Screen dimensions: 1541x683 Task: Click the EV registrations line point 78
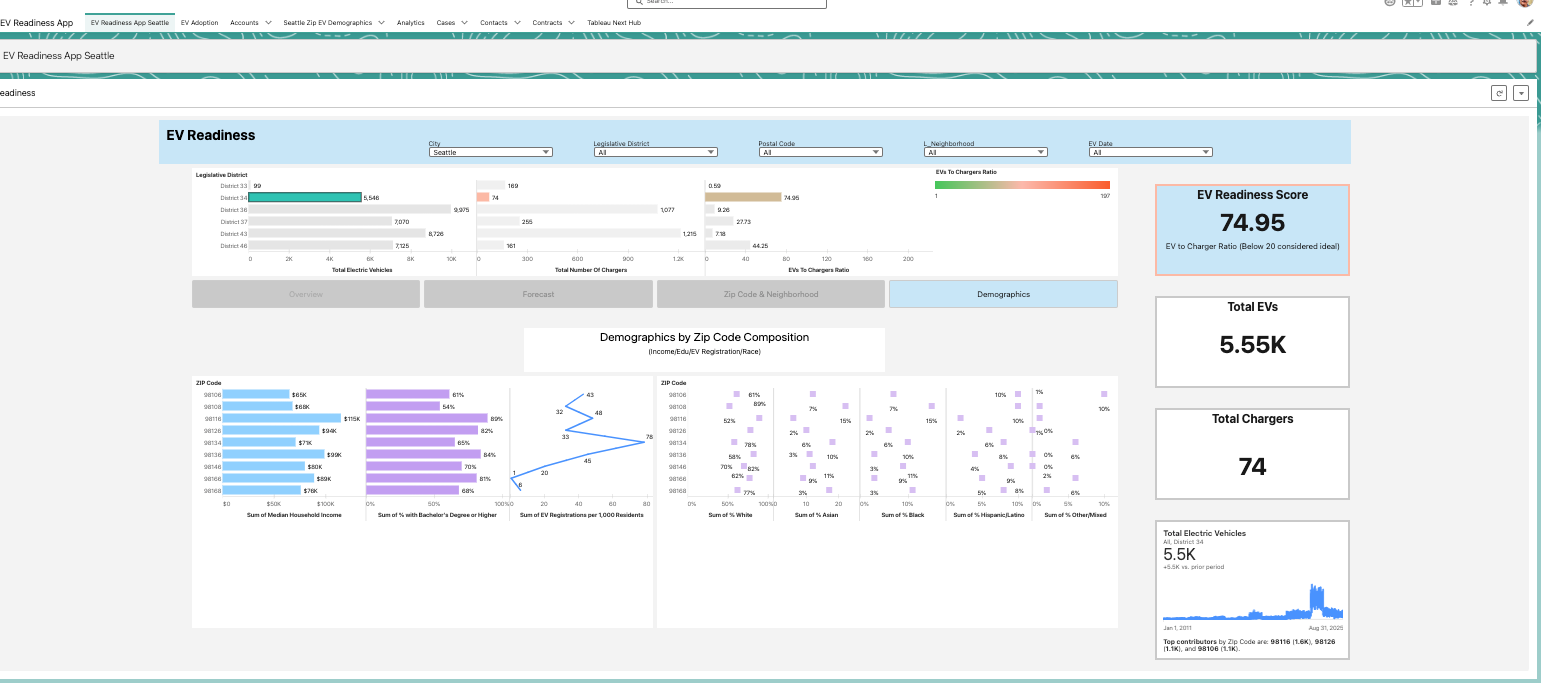click(646, 440)
